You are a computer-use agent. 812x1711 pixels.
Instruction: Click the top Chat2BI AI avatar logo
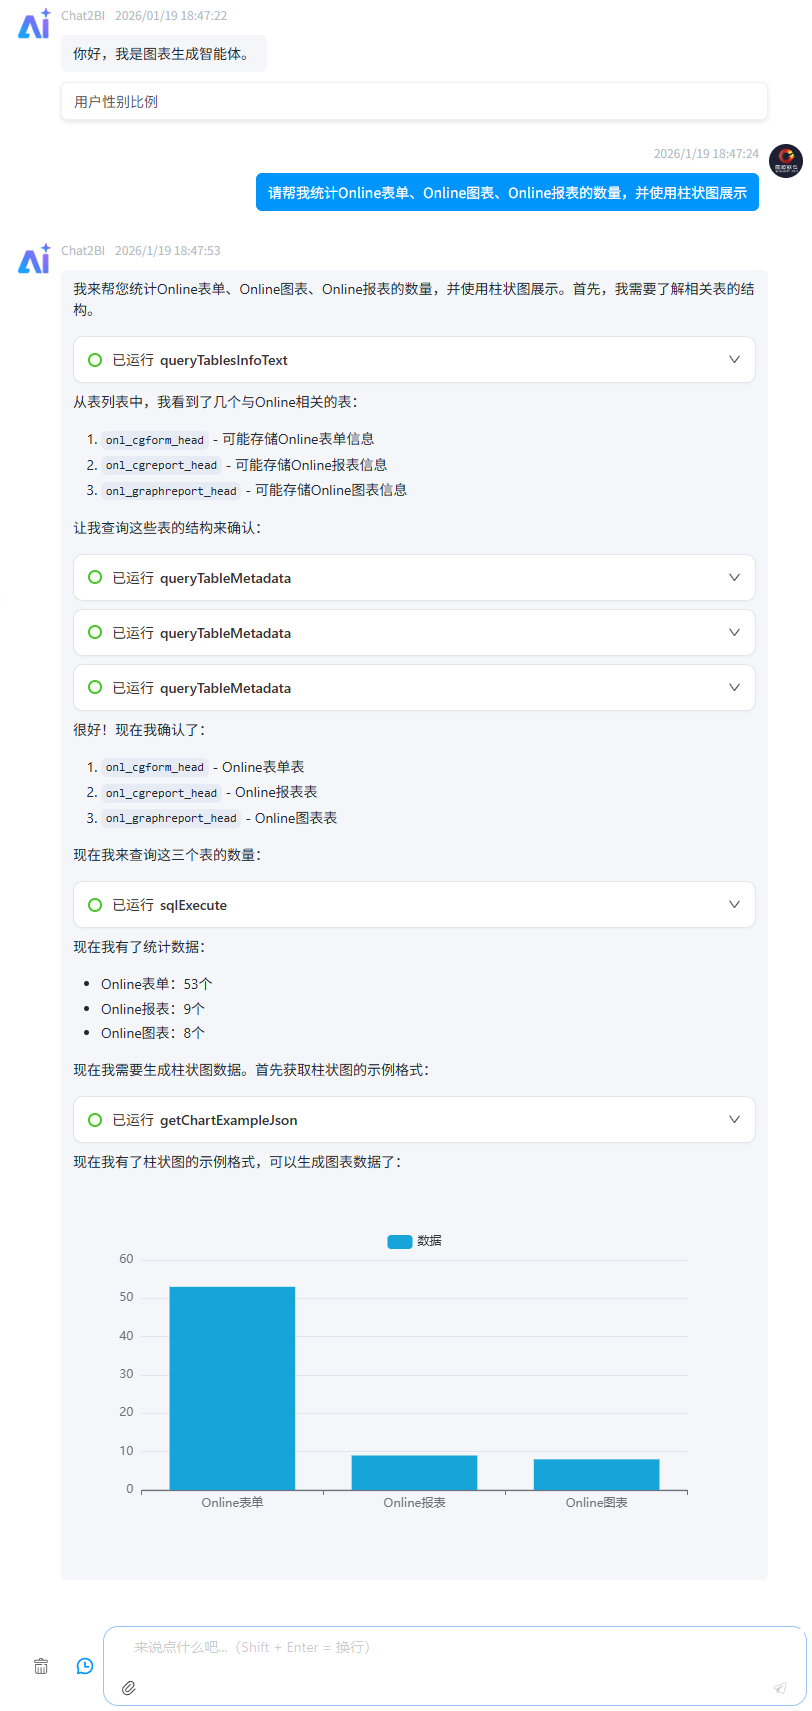34,24
